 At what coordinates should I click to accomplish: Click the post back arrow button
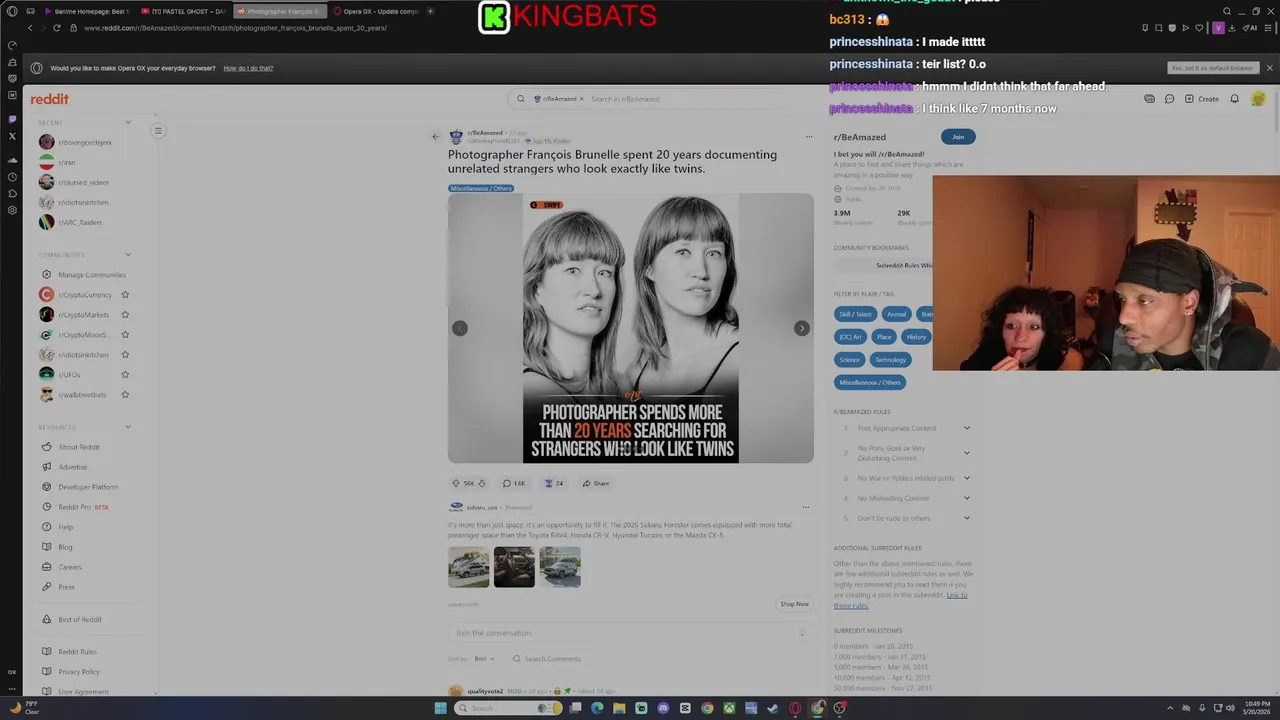(x=435, y=136)
